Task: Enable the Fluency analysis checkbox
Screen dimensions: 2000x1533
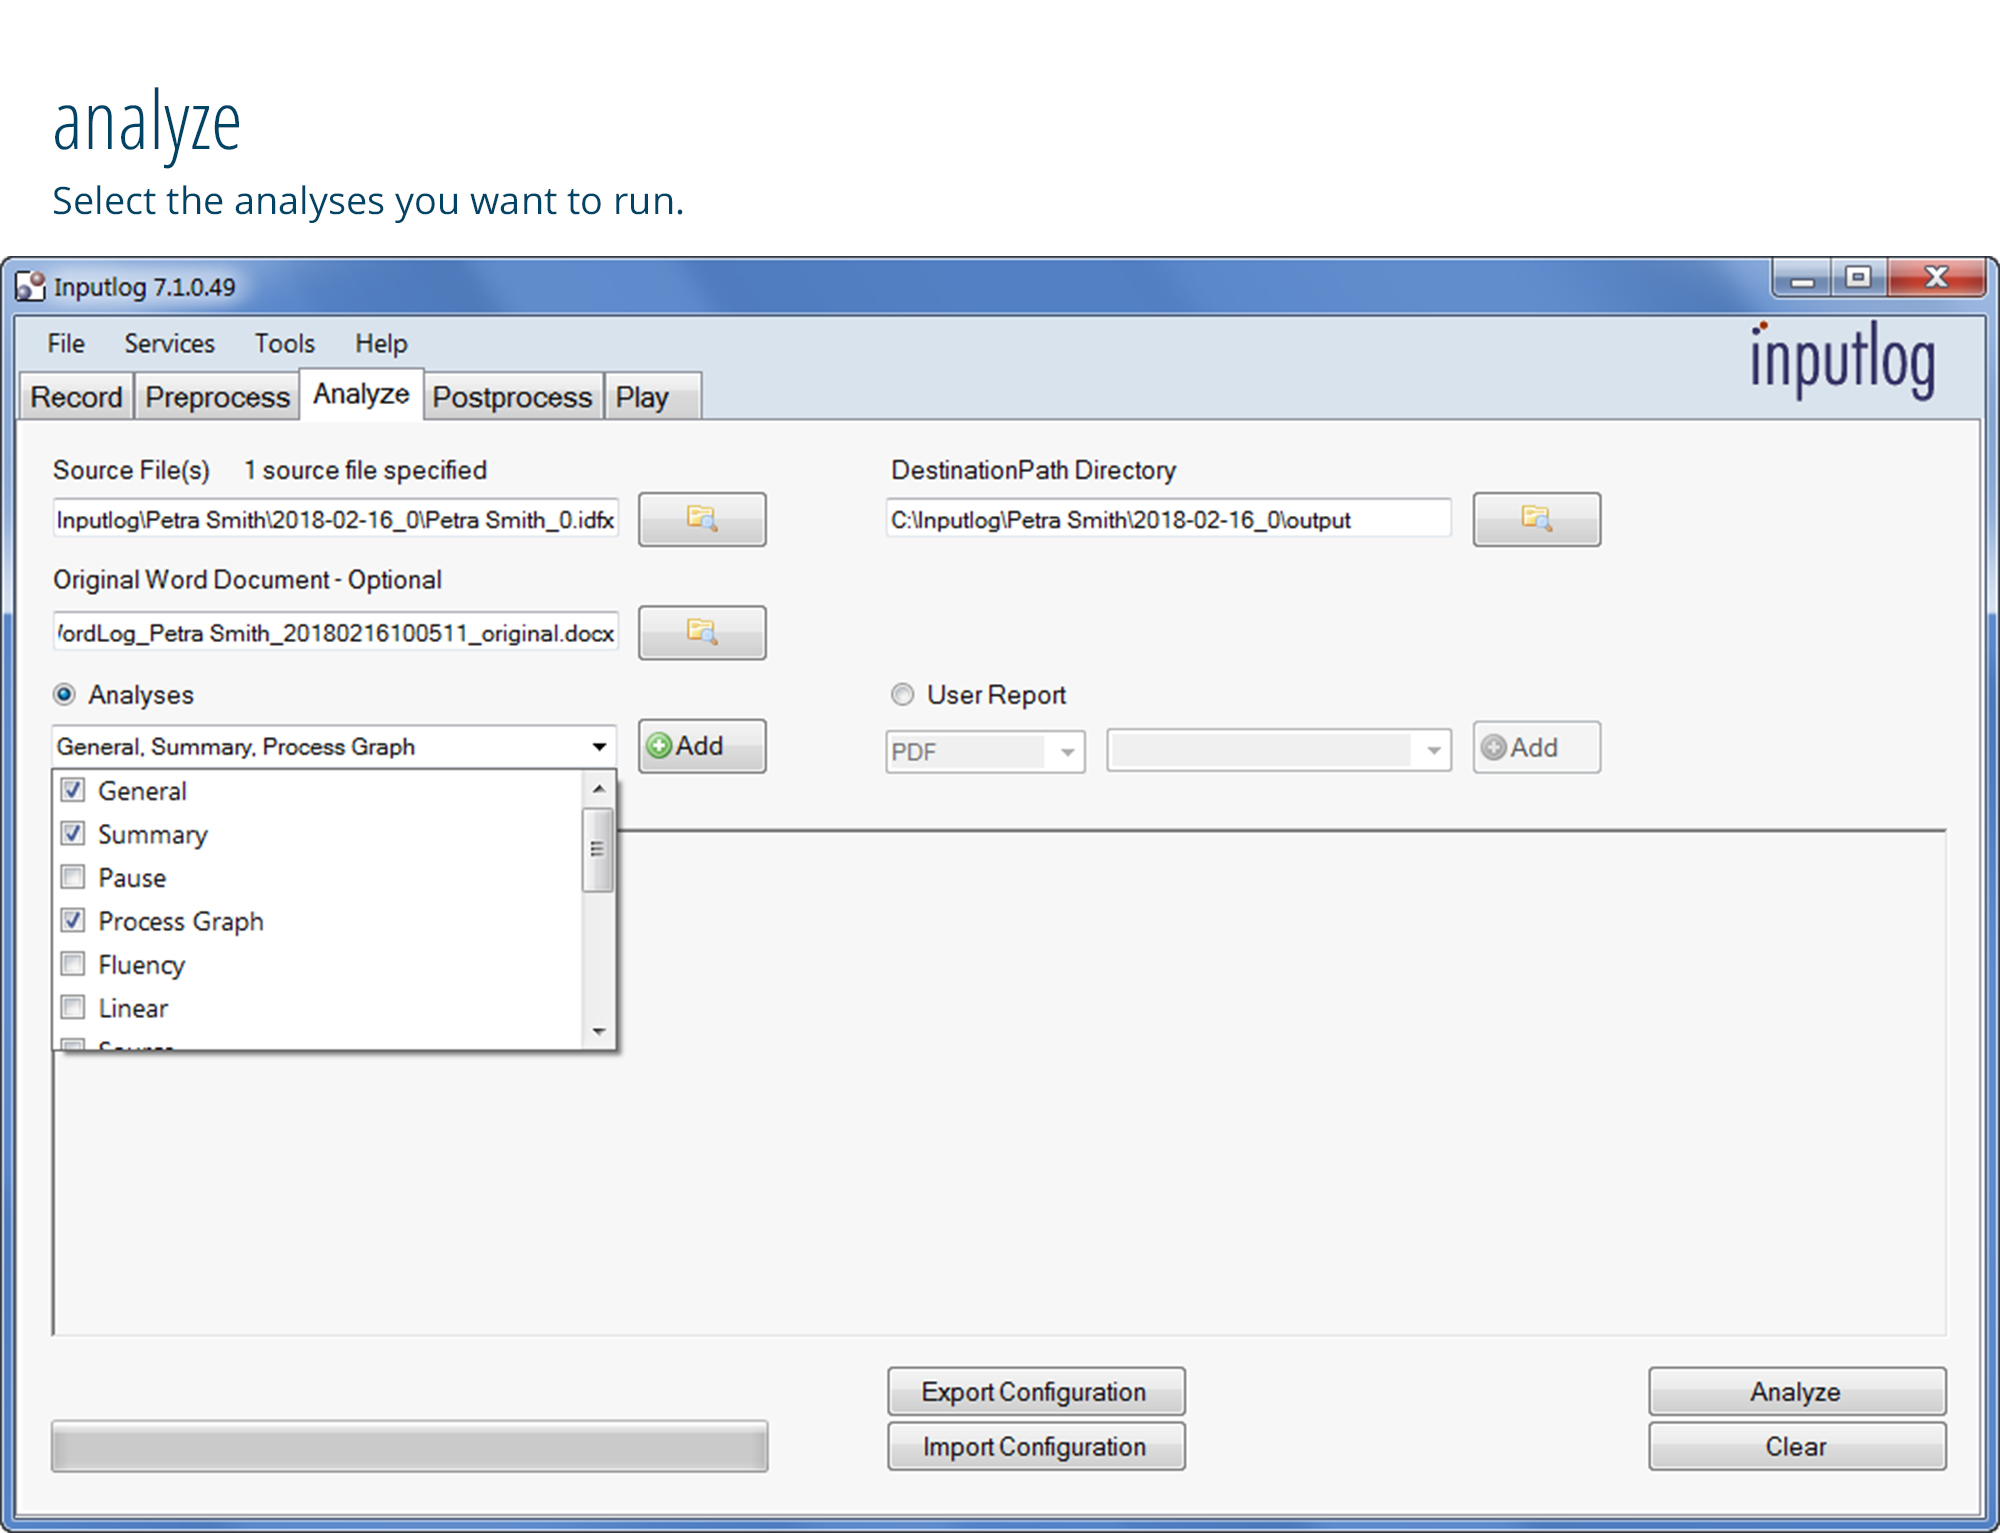Action: coord(73,964)
